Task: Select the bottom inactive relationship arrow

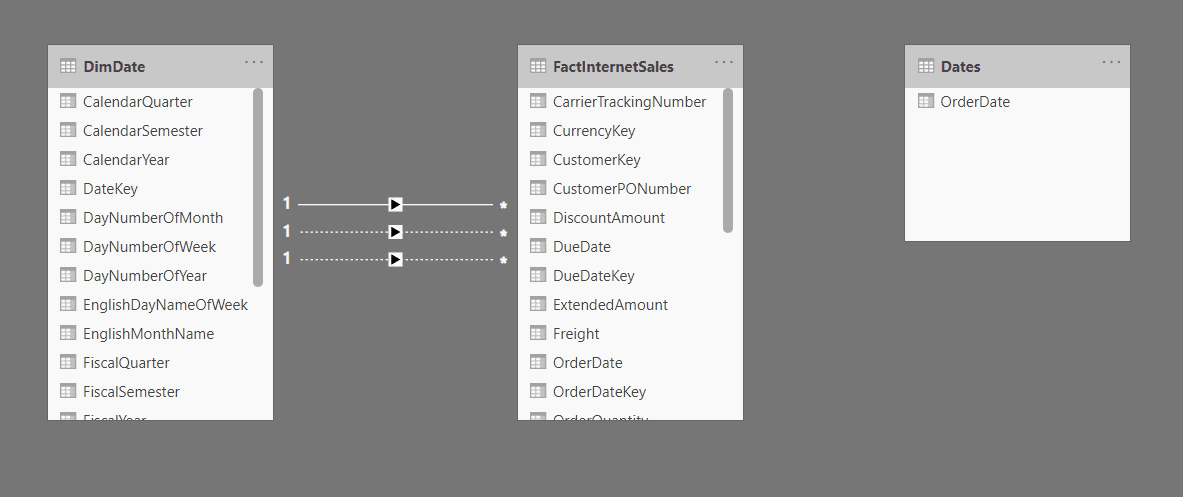Action: [x=396, y=260]
